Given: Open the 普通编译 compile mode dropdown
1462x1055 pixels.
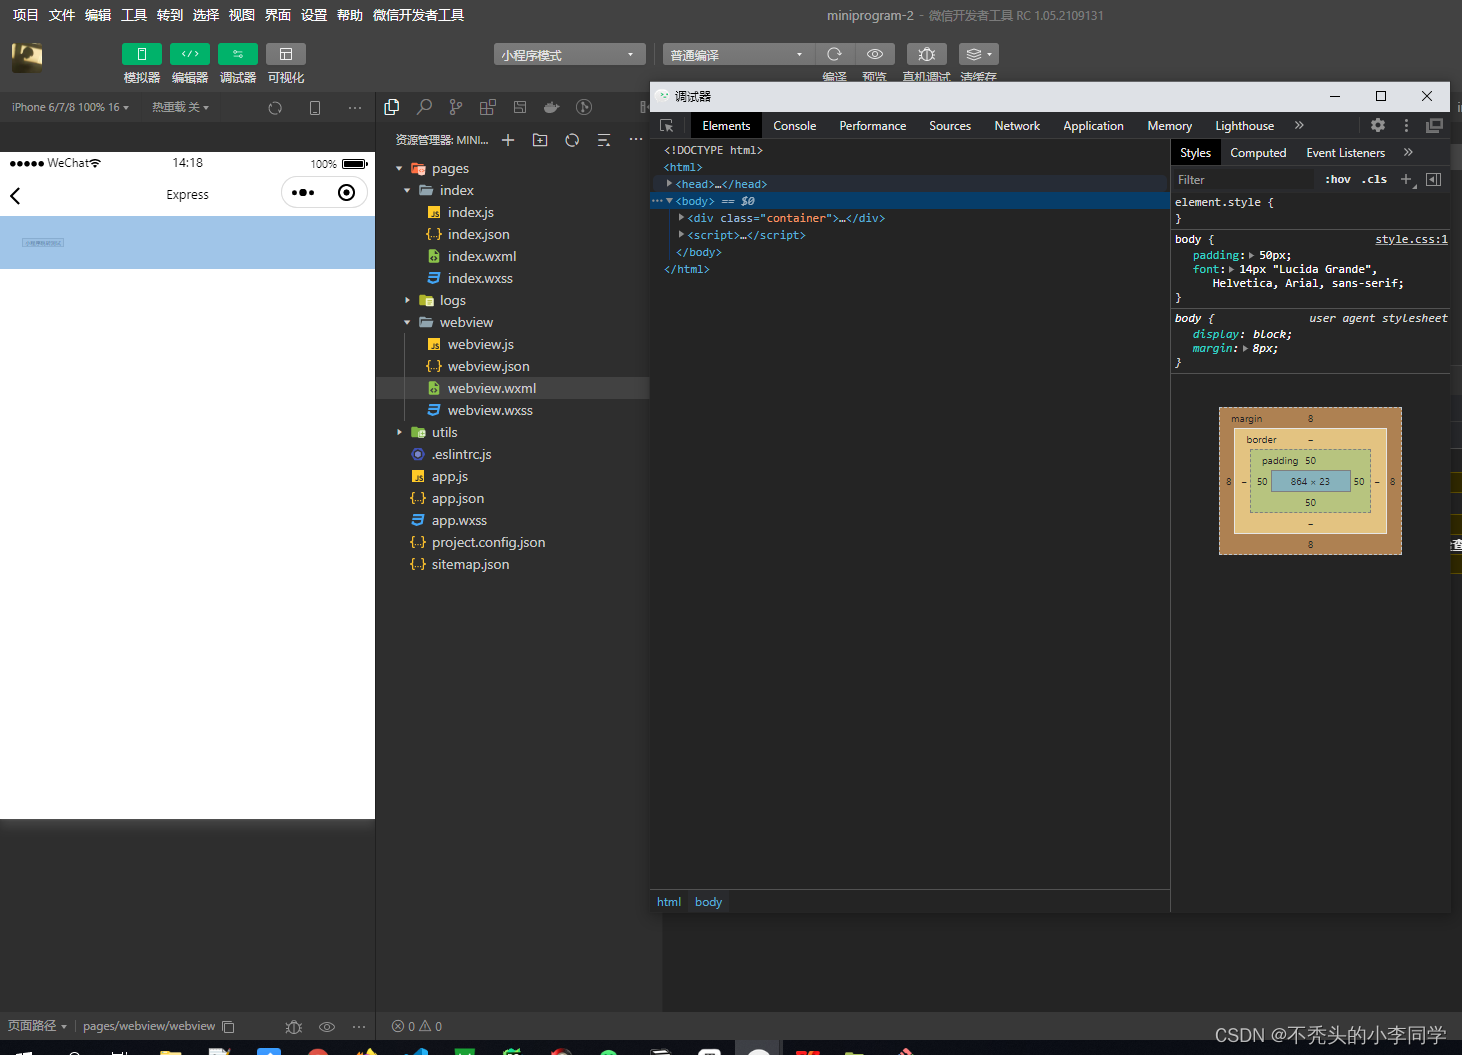Looking at the screenshot, I should pos(738,54).
